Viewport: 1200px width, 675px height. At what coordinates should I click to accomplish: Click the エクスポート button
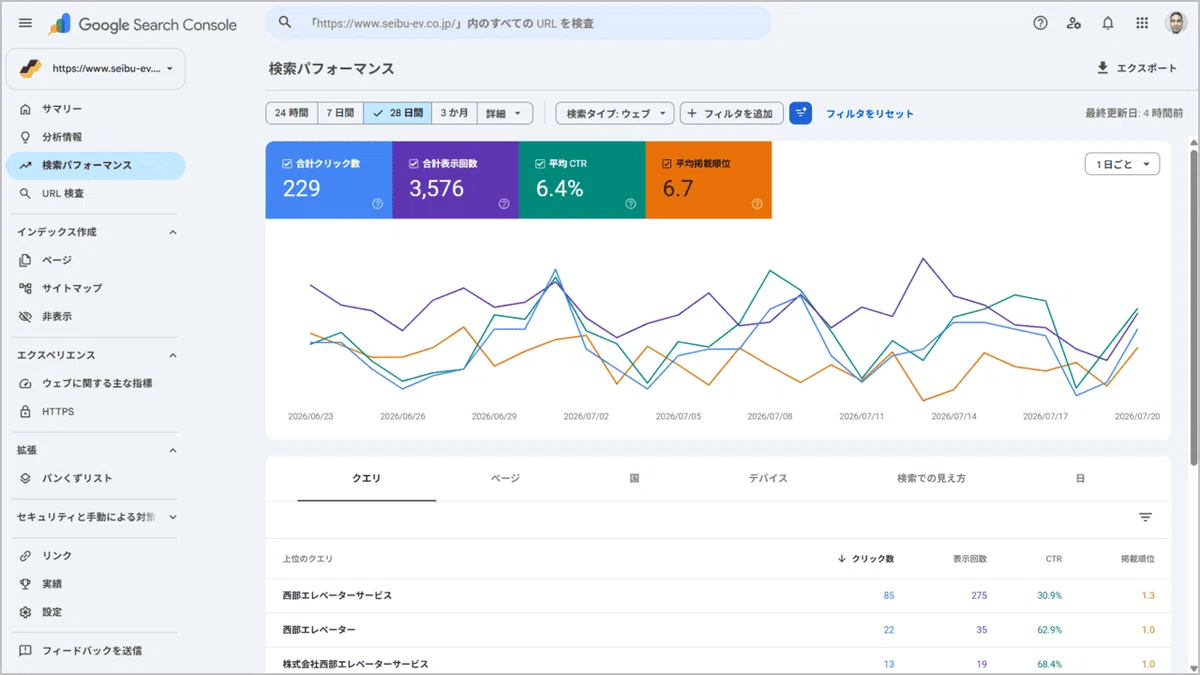tap(1137, 68)
